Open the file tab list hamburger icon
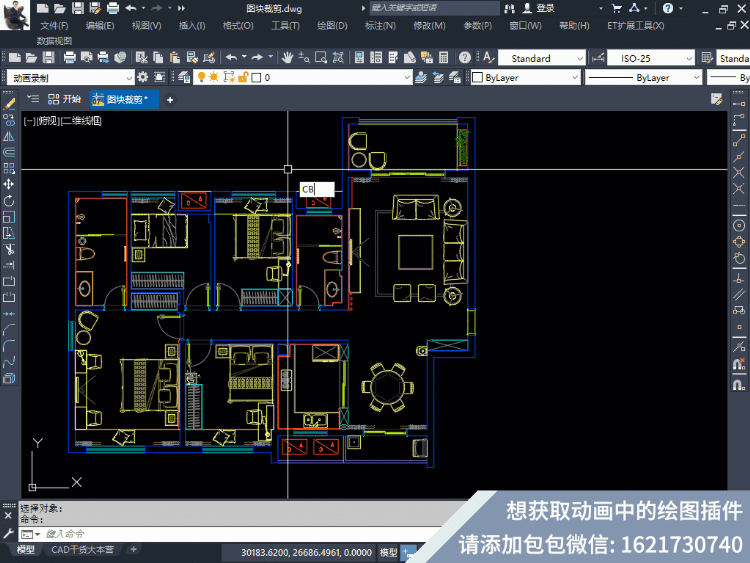The image size is (750, 563). click(33, 99)
